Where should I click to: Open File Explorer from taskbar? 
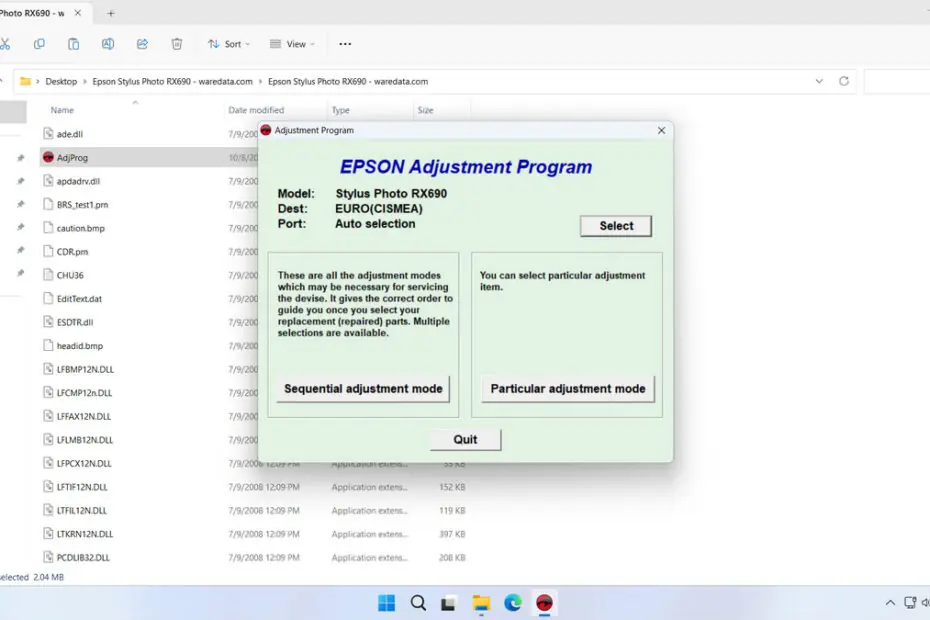click(x=481, y=603)
